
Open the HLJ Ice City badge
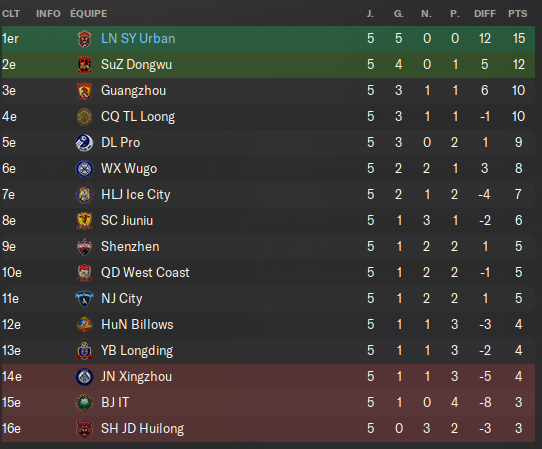84,195
